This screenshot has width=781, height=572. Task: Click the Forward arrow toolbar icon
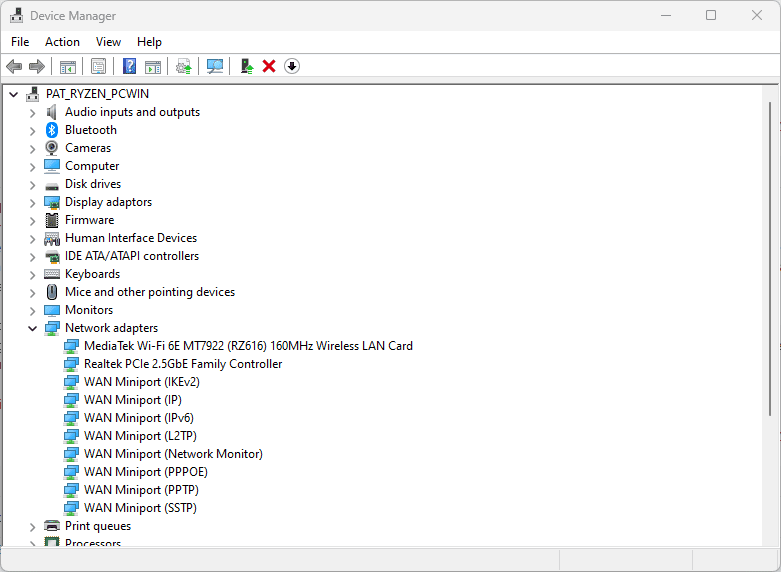[37, 66]
